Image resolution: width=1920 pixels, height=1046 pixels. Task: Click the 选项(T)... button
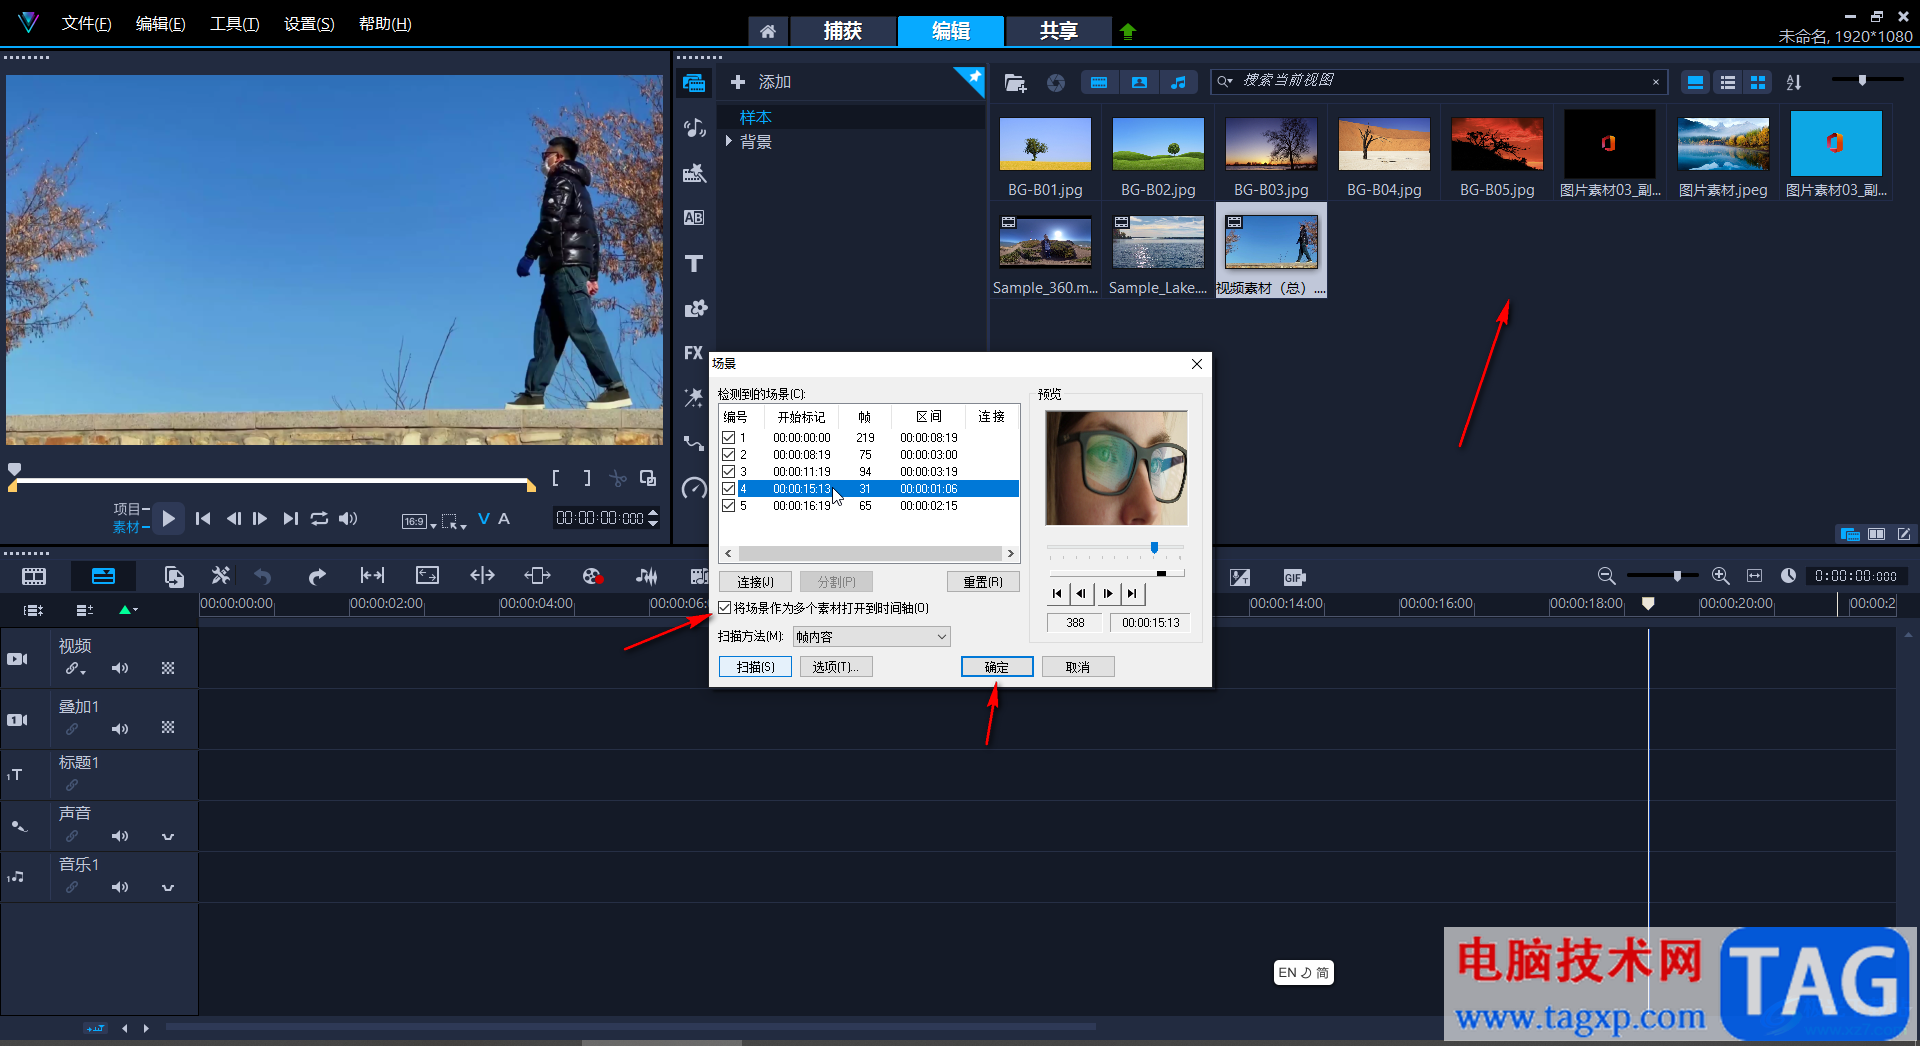pos(835,667)
